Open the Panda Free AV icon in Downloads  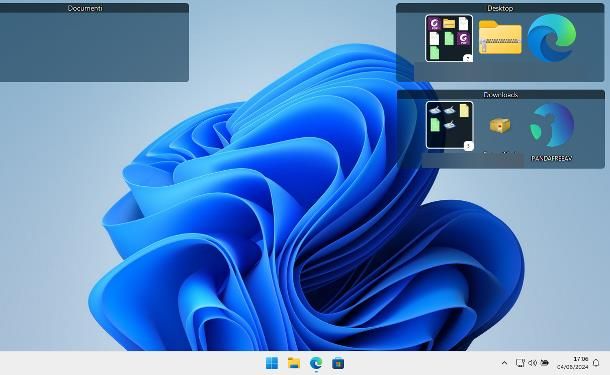[552, 125]
